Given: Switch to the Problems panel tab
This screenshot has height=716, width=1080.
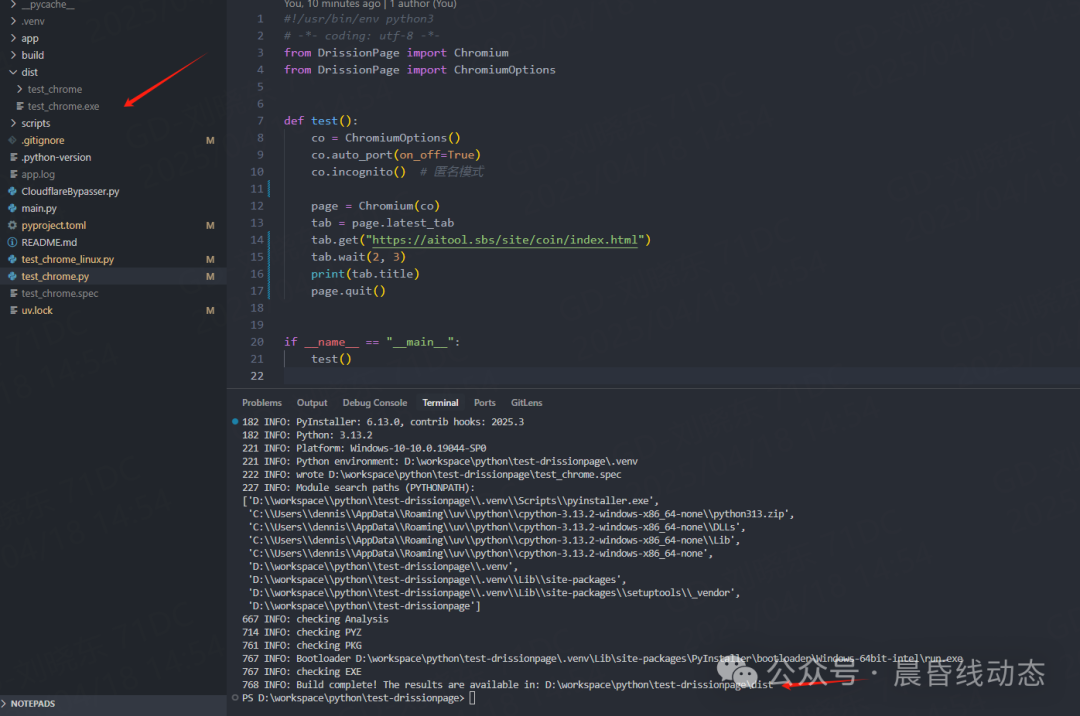Looking at the screenshot, I should [x=262, y=403].
